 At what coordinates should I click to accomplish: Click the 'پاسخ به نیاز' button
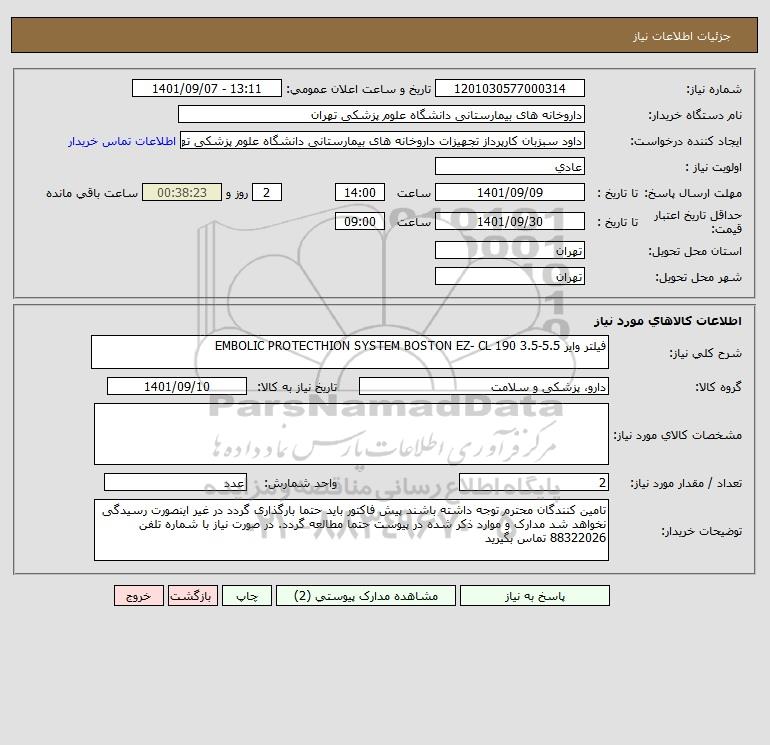[x=534, y=596]
